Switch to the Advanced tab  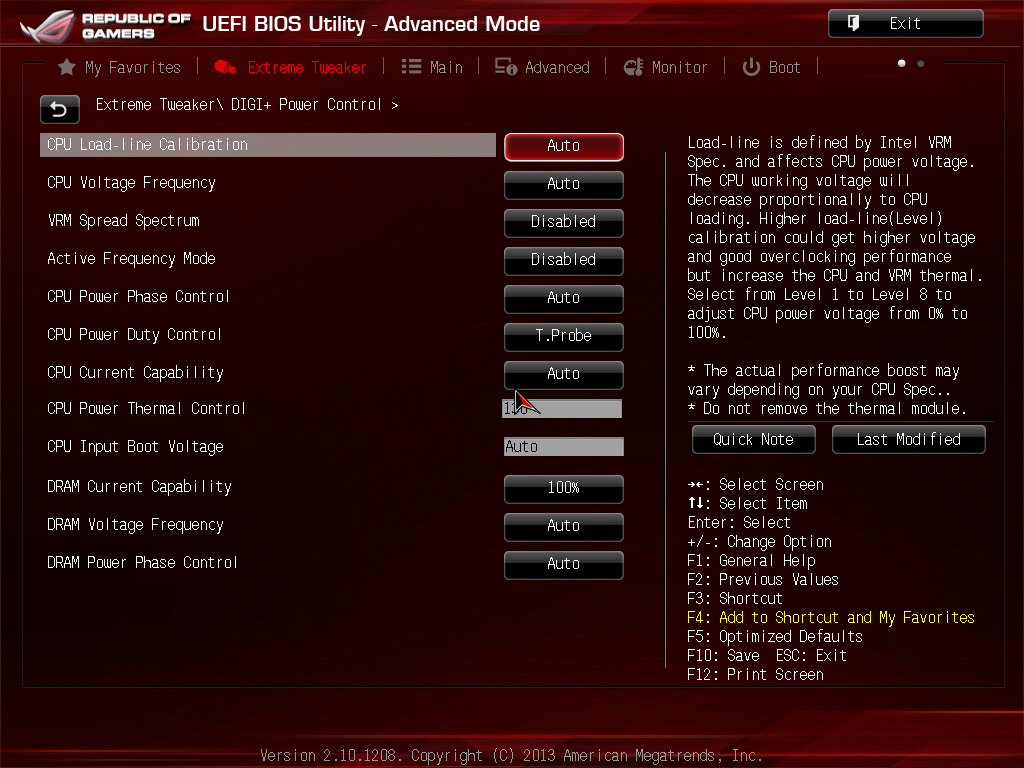542,67
